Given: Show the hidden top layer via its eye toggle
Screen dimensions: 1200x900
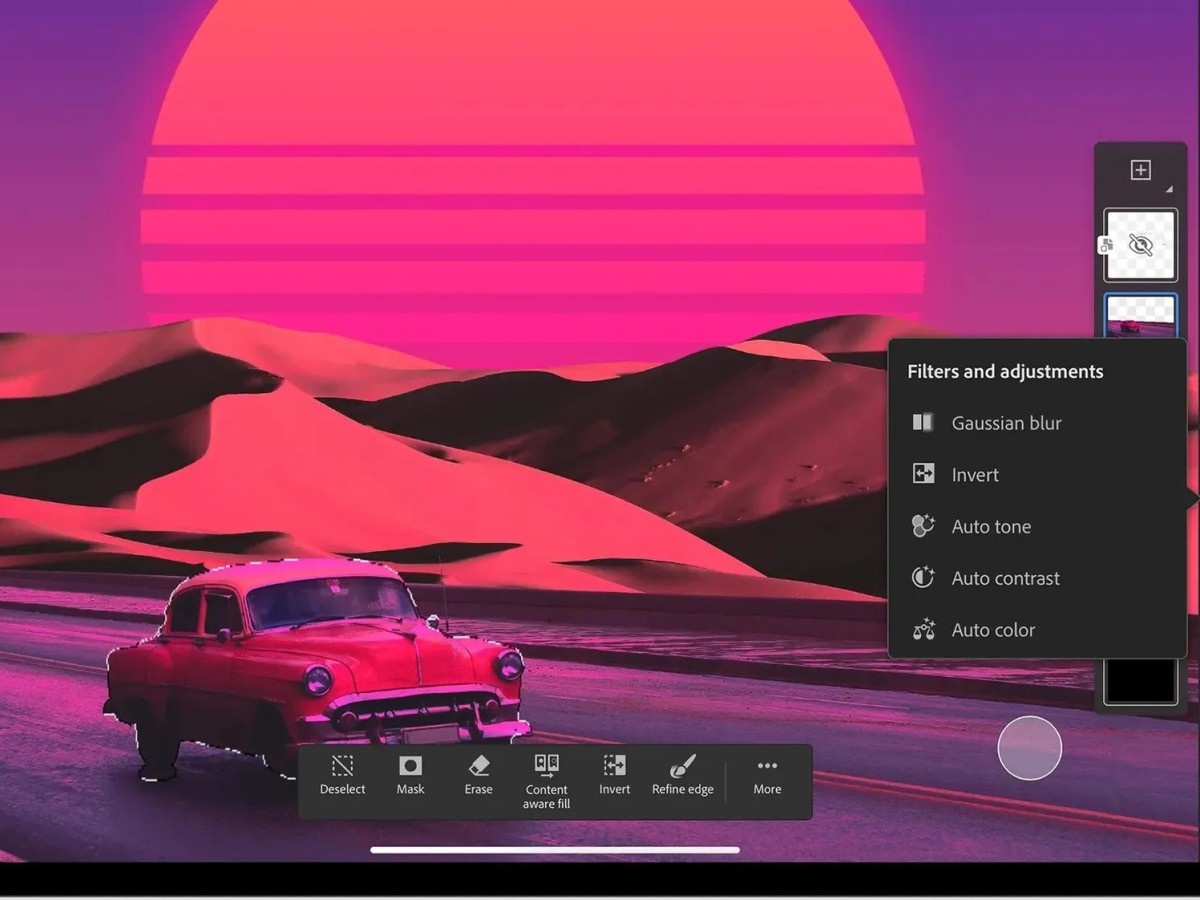Looking at the screenshot, I should coord(1141,244).
